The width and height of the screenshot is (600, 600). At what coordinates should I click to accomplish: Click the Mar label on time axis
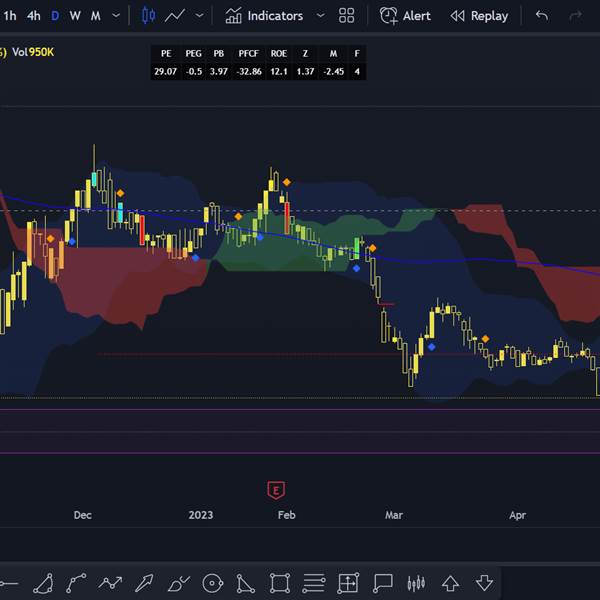click(394, 515)
